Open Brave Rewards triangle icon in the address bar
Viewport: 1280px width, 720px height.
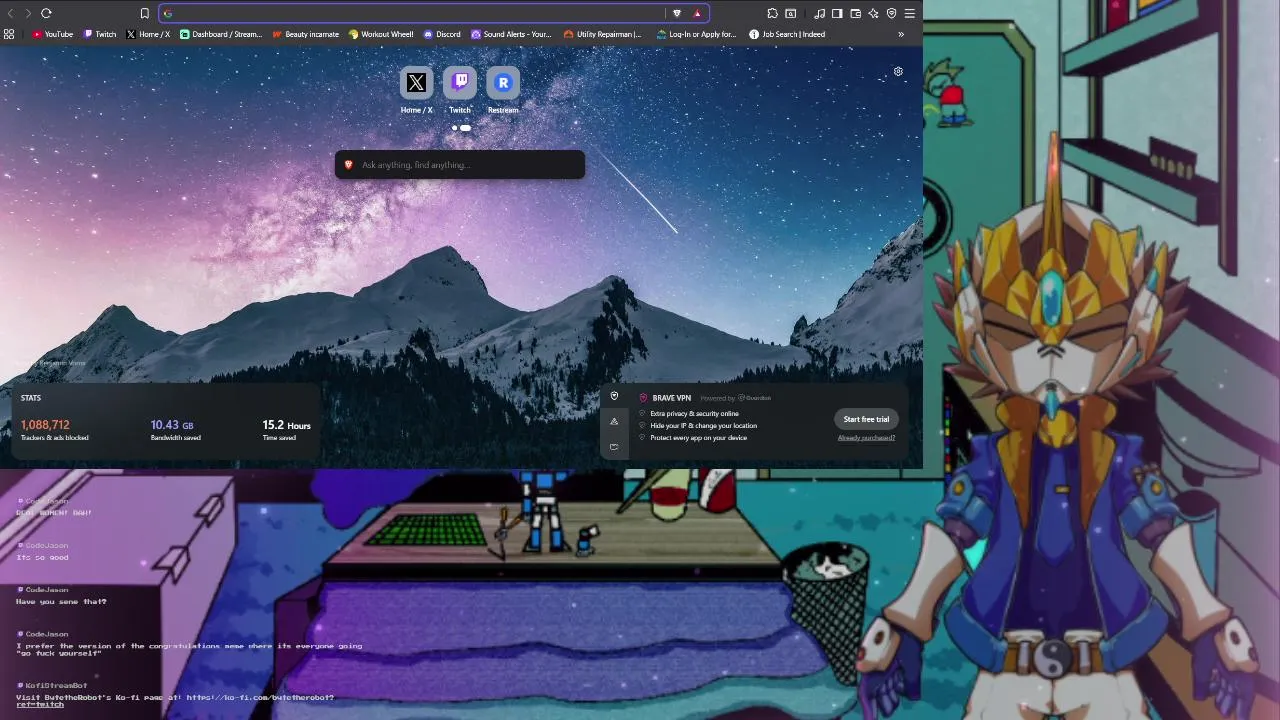(697, 13)
